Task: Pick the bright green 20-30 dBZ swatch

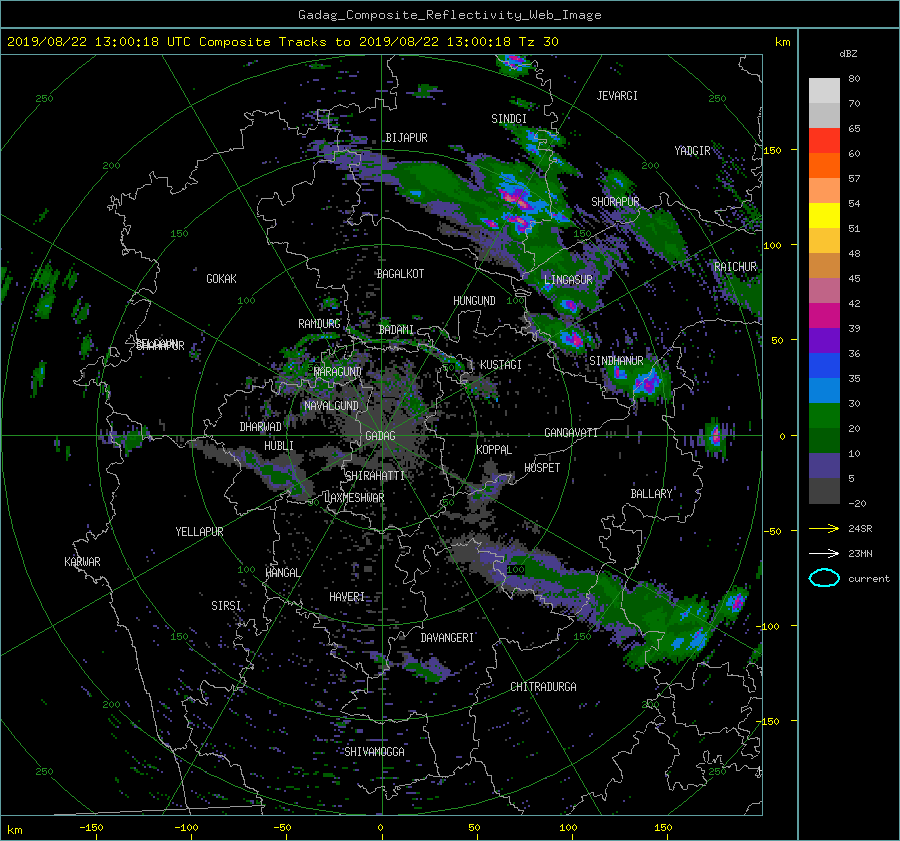Action: coord(824,415)
